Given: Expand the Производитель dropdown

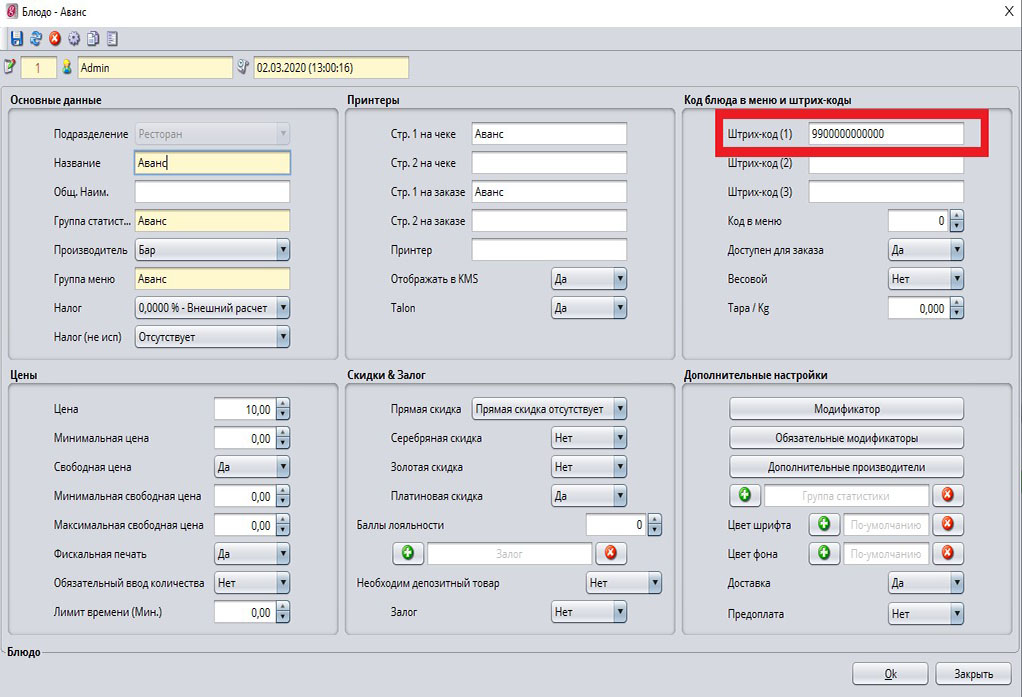Looking at the screenshot, I should 282,250.
